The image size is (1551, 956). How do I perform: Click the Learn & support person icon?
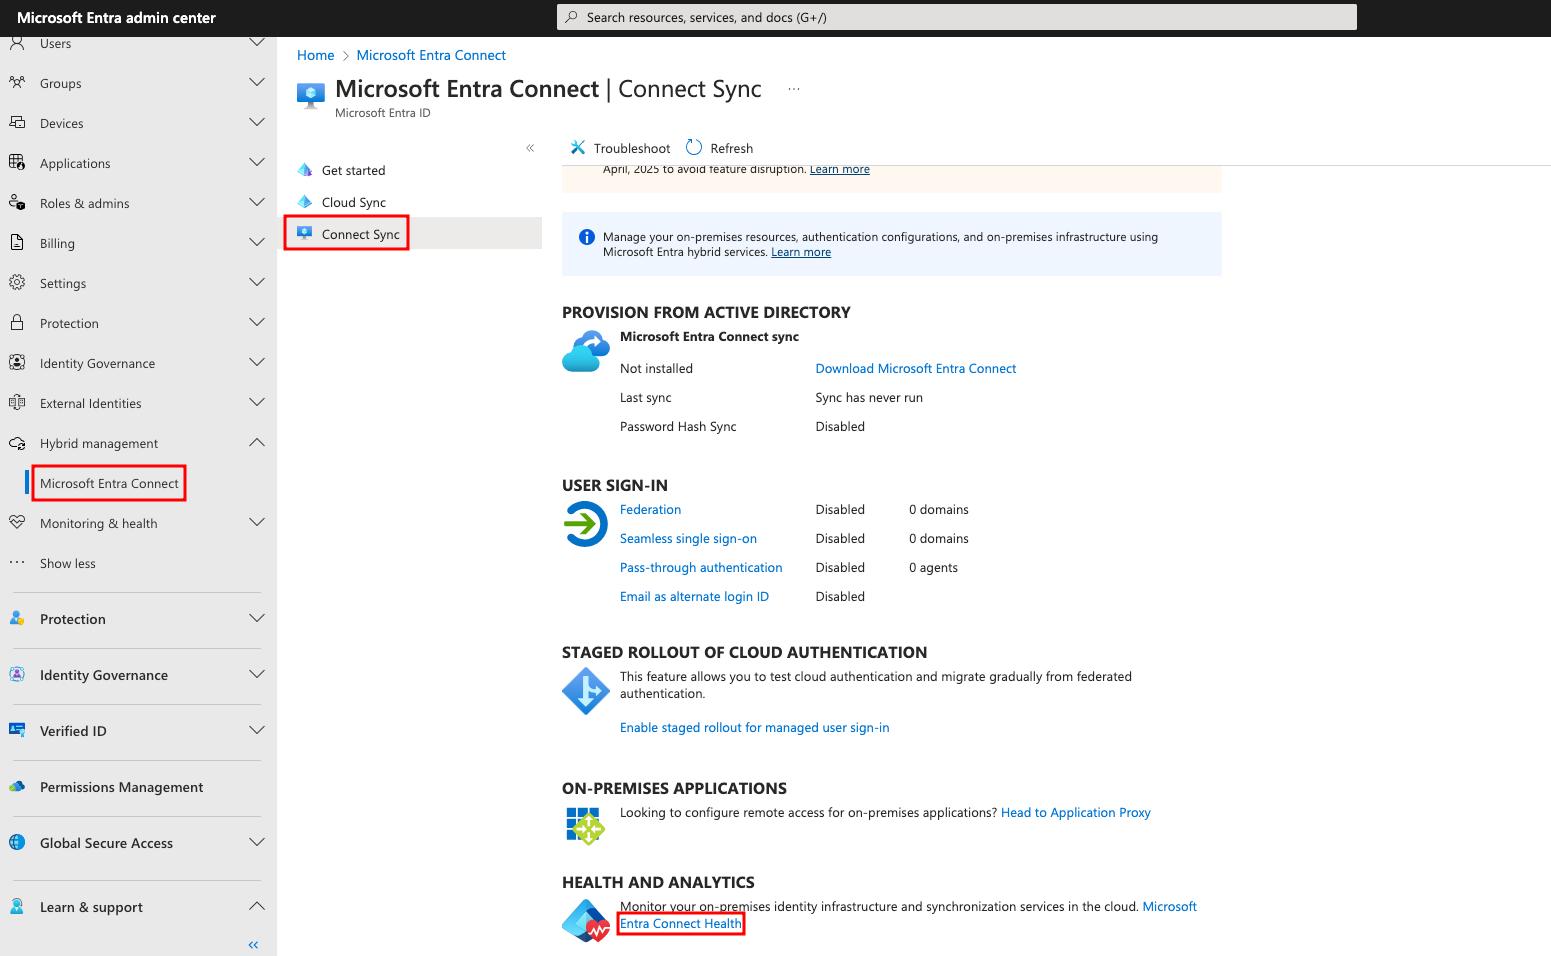click(x=17, y=907)
